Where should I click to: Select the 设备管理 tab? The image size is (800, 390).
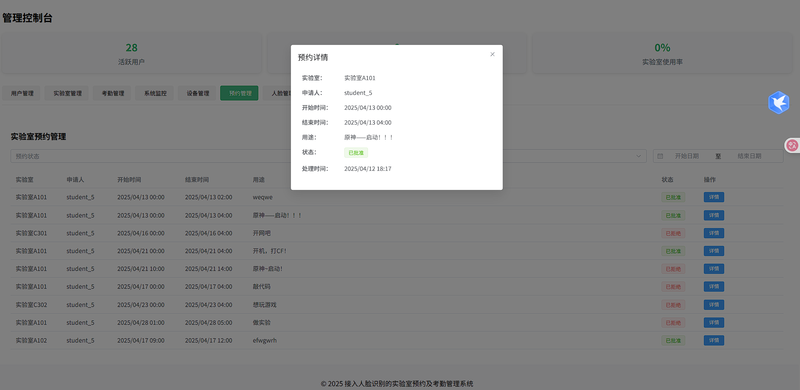click(197, 93)
